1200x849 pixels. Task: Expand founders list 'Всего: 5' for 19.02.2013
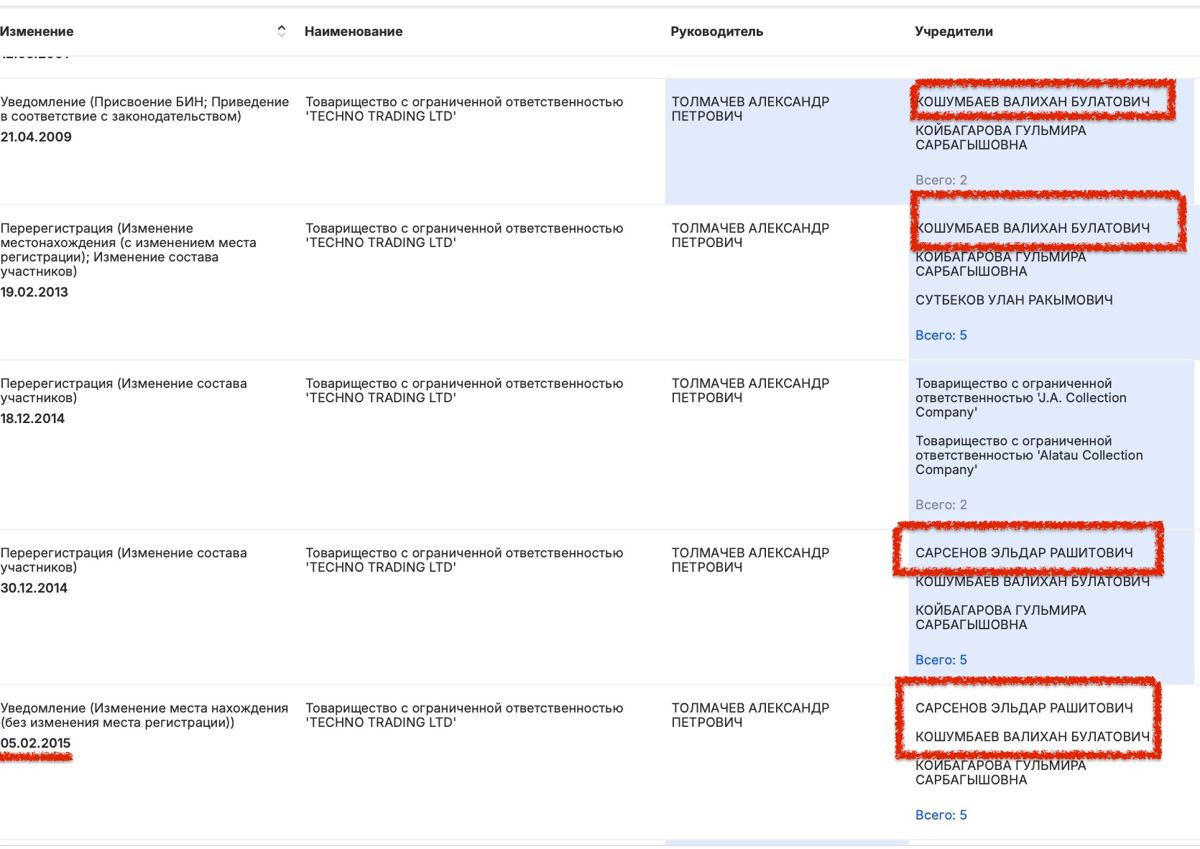click(x=941, y=335)
